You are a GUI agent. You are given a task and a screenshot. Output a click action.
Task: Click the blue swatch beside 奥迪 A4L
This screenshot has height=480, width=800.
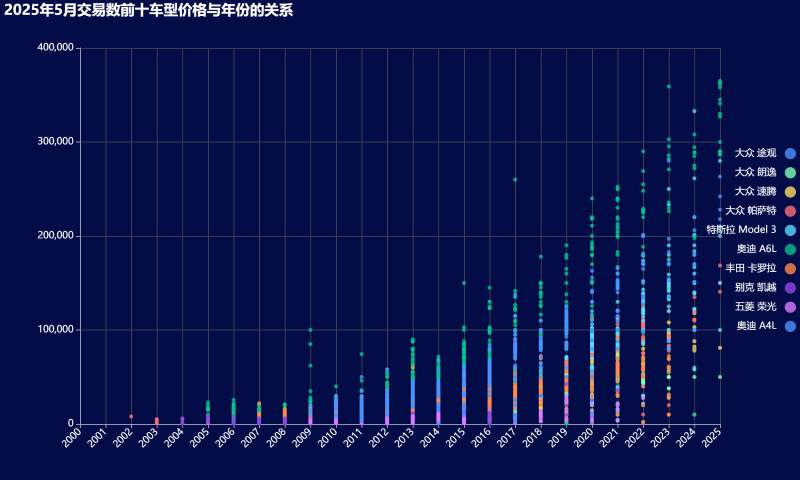790,326
